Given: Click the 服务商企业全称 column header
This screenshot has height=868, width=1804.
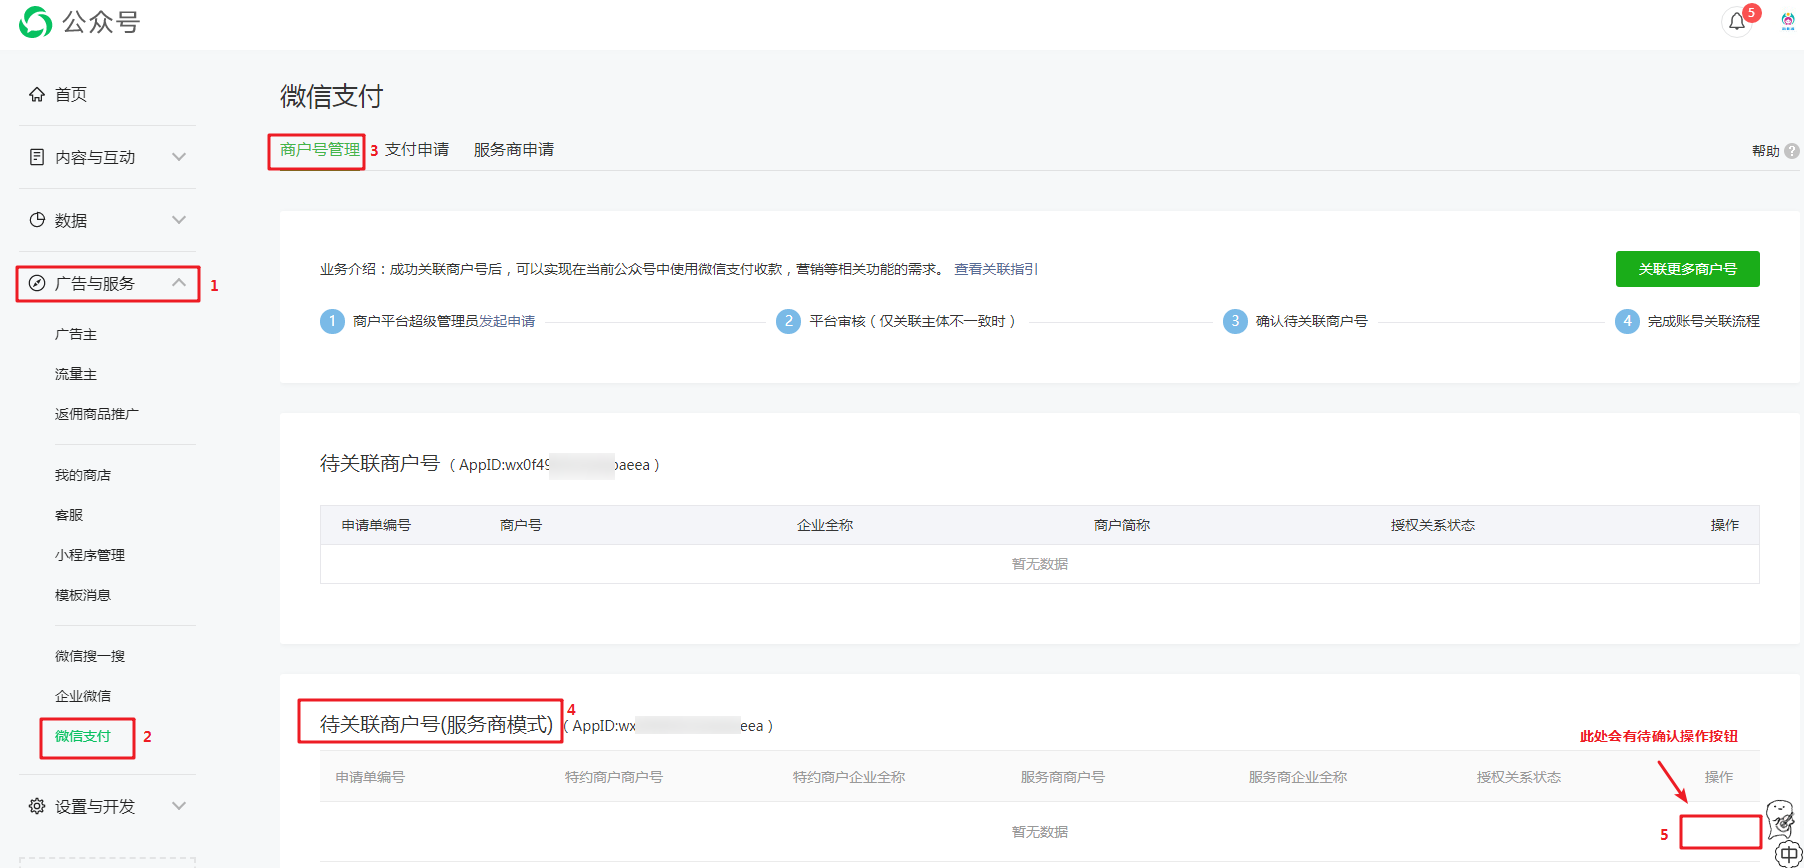Looking at the screenshot, I should (1298, 777).
